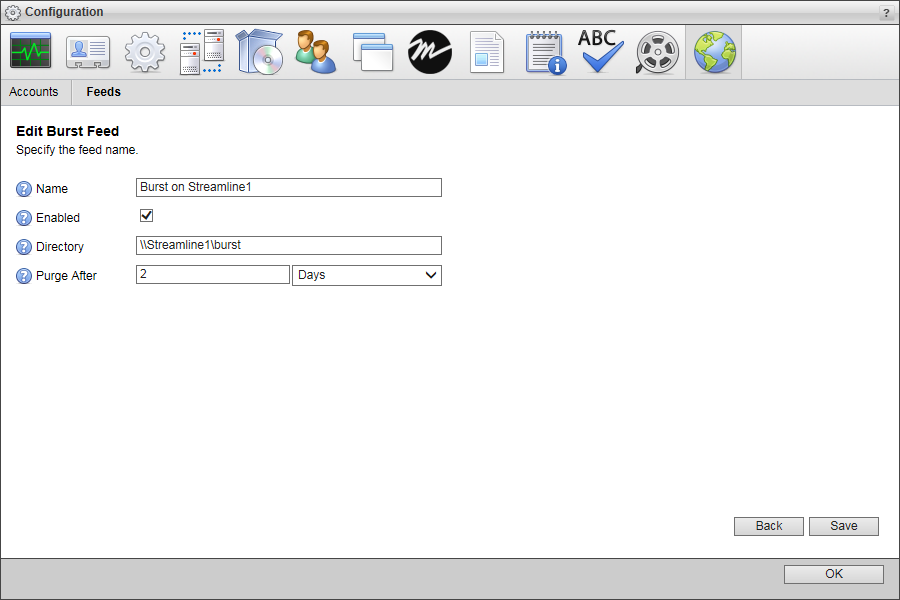
Task: Switch to the Accounts tab
Action: (x=35, y=91)
